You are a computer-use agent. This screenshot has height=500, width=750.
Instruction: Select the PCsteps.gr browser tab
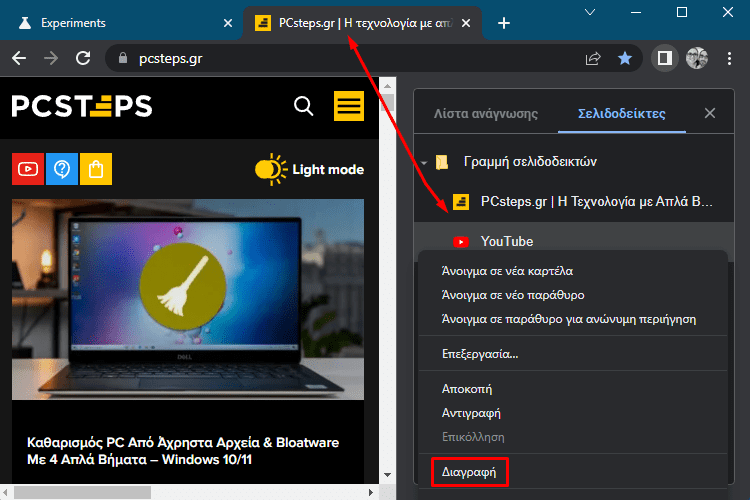pyautogui.click(x=362, y=23)
